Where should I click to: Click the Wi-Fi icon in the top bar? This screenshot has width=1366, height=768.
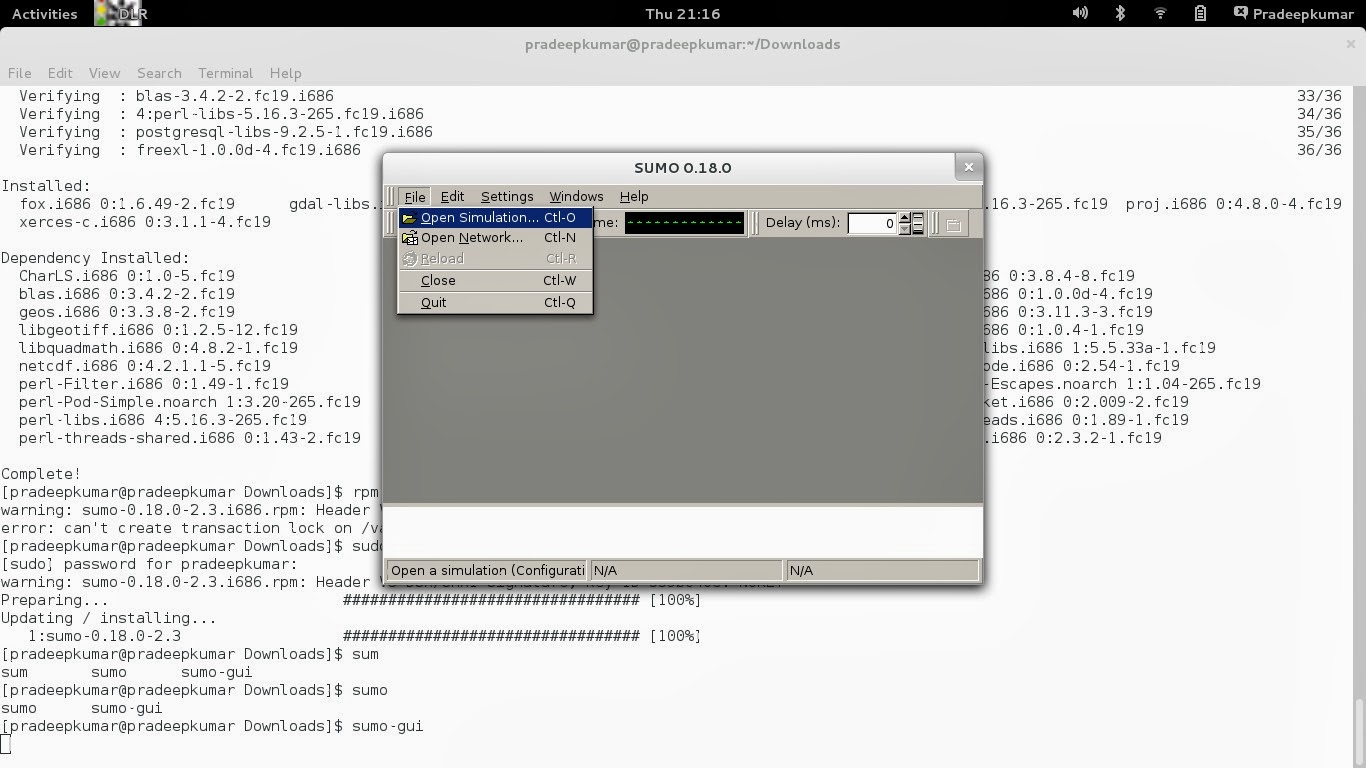click(1159, 13)
